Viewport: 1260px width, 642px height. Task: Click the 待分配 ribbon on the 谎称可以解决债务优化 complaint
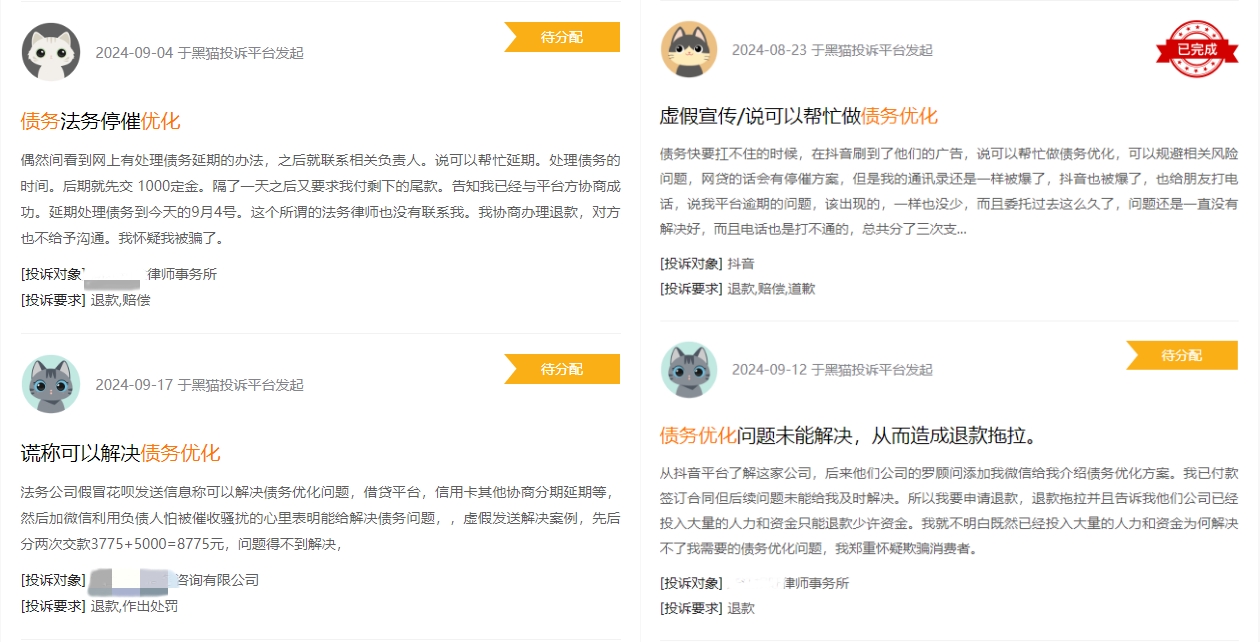pos(562,369)
